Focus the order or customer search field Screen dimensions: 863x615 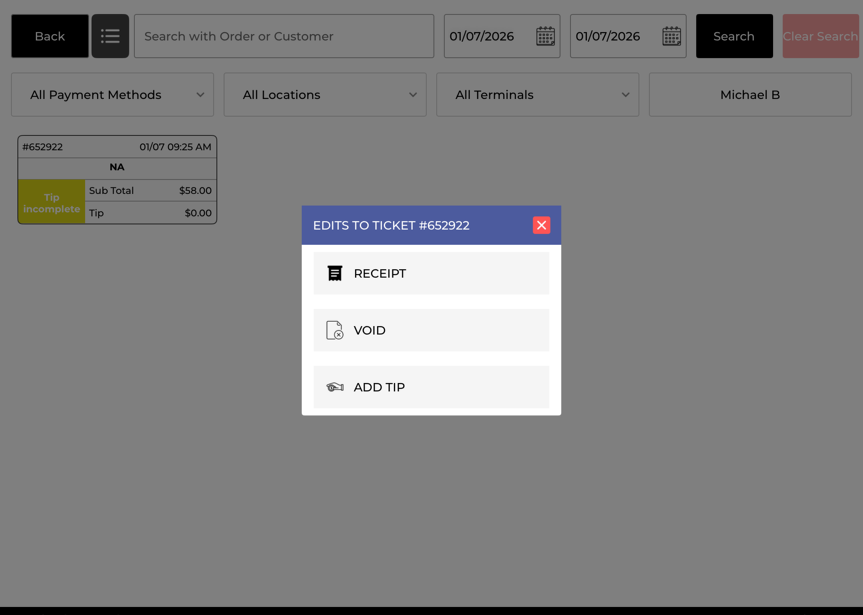284,36
